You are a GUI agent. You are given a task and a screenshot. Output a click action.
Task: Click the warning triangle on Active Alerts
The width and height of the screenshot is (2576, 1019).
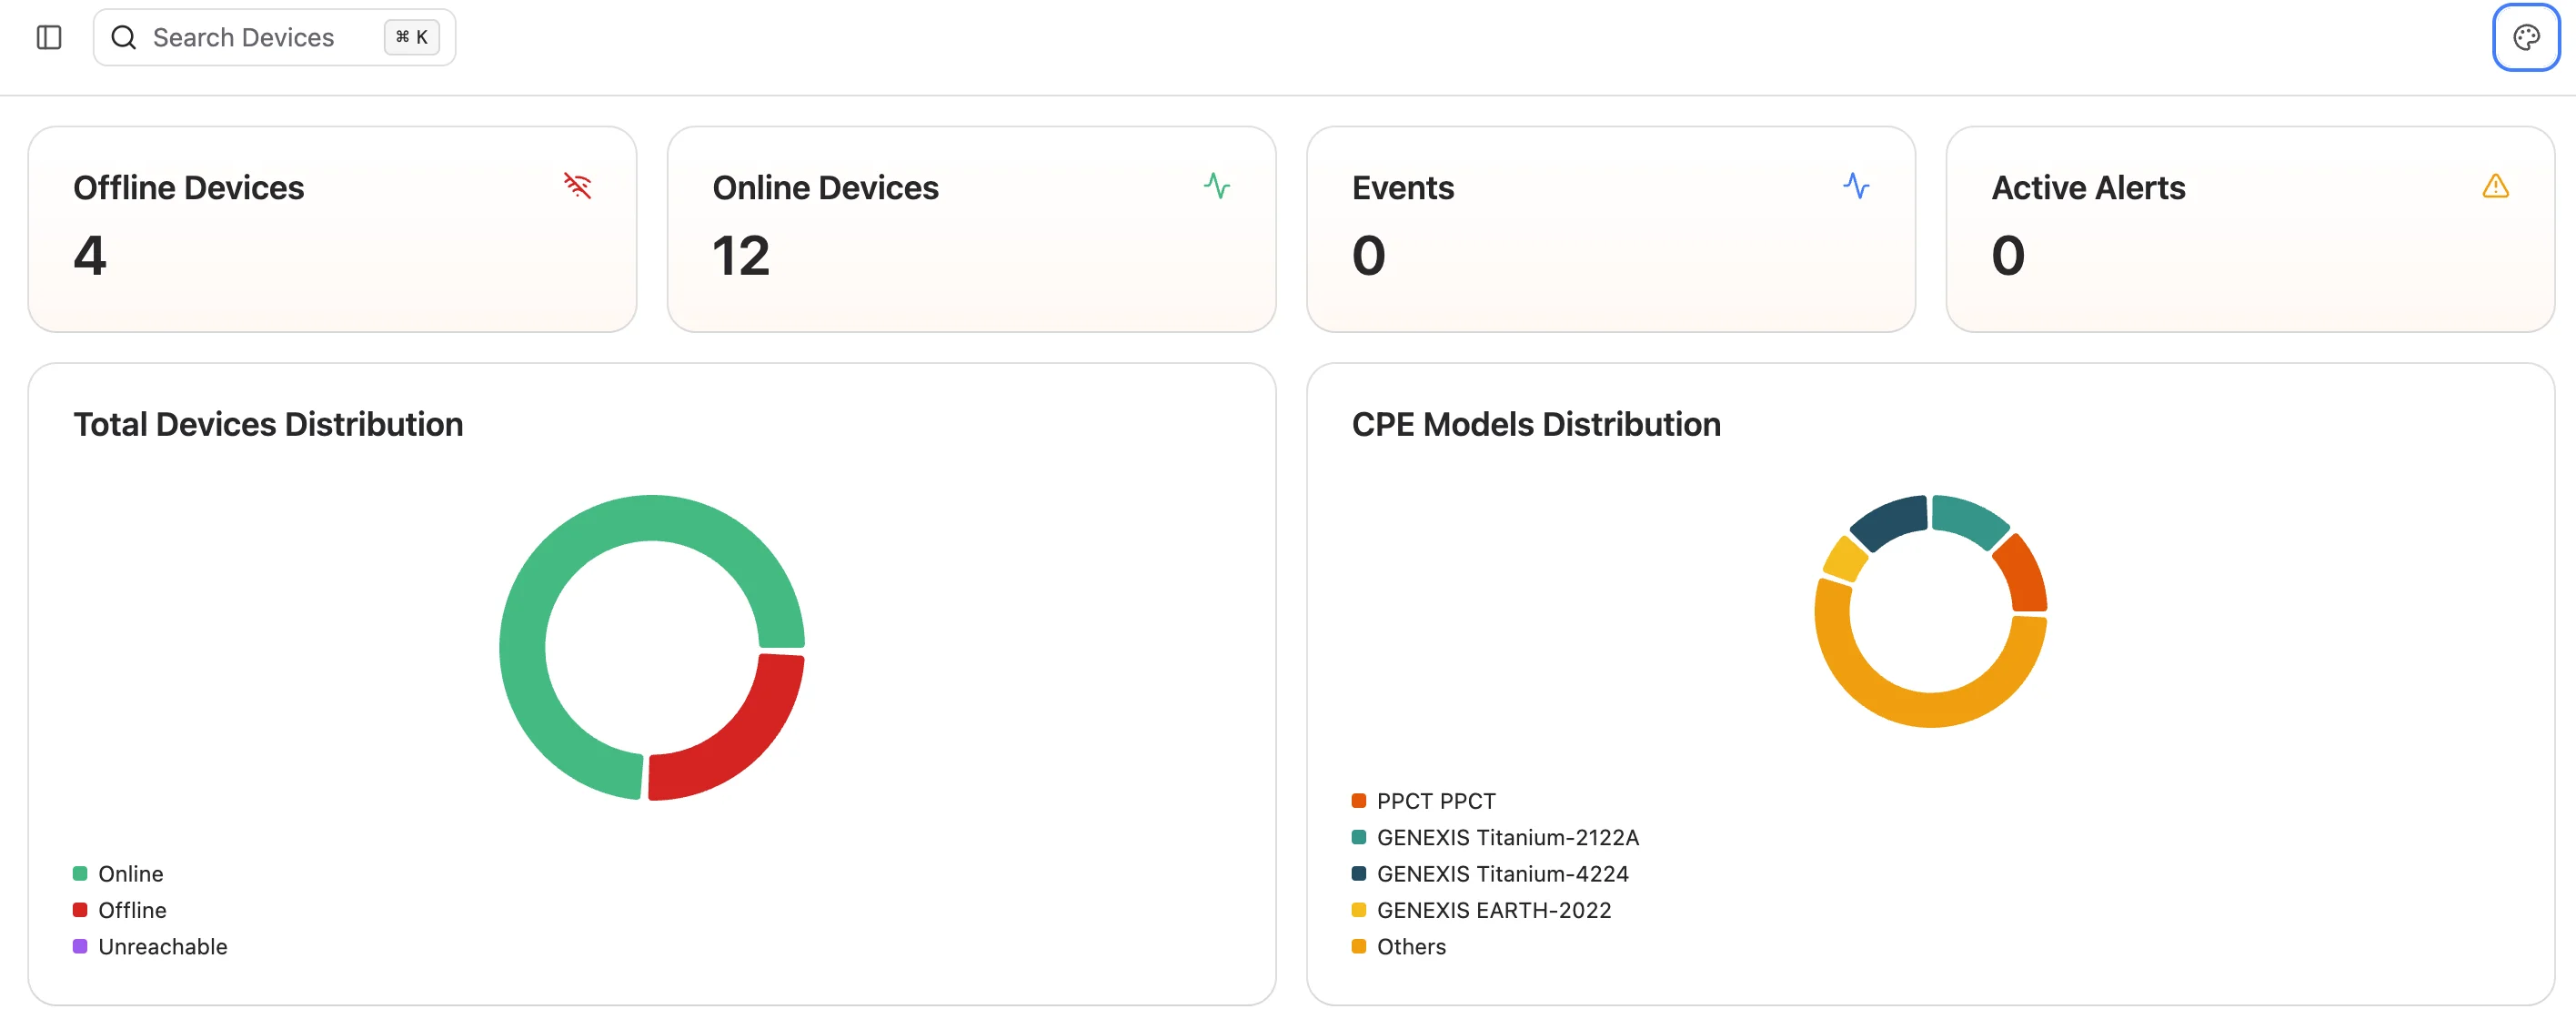[2495, 186]
